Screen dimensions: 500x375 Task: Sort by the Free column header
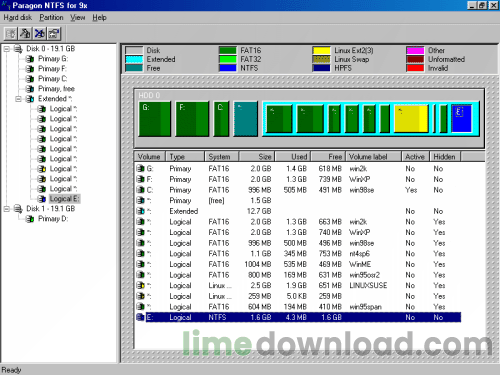pos(328,157)
